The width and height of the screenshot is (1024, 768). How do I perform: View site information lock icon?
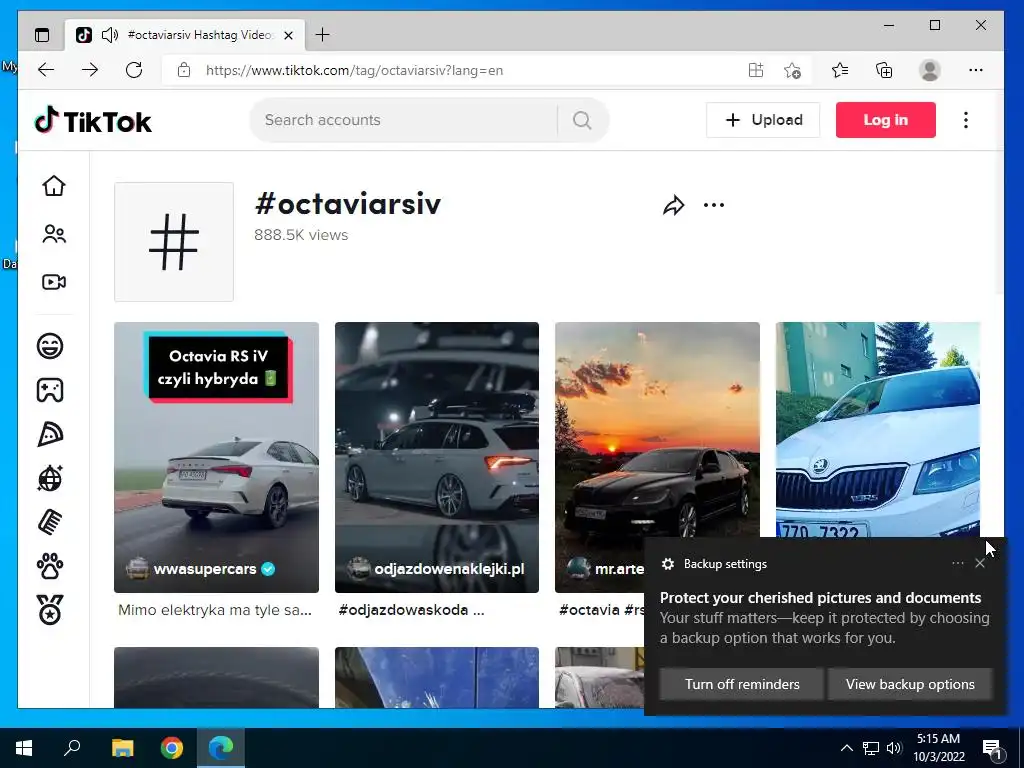184,70
